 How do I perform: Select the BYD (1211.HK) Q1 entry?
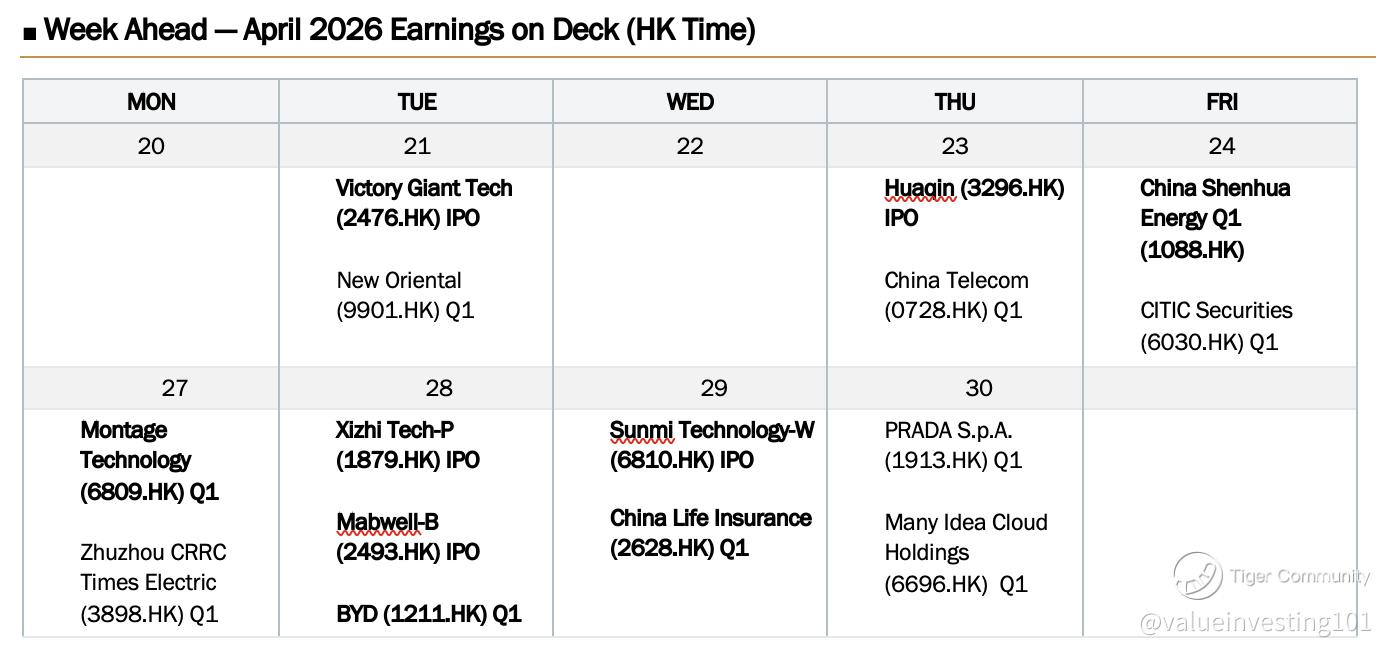[x=428, y=613]
